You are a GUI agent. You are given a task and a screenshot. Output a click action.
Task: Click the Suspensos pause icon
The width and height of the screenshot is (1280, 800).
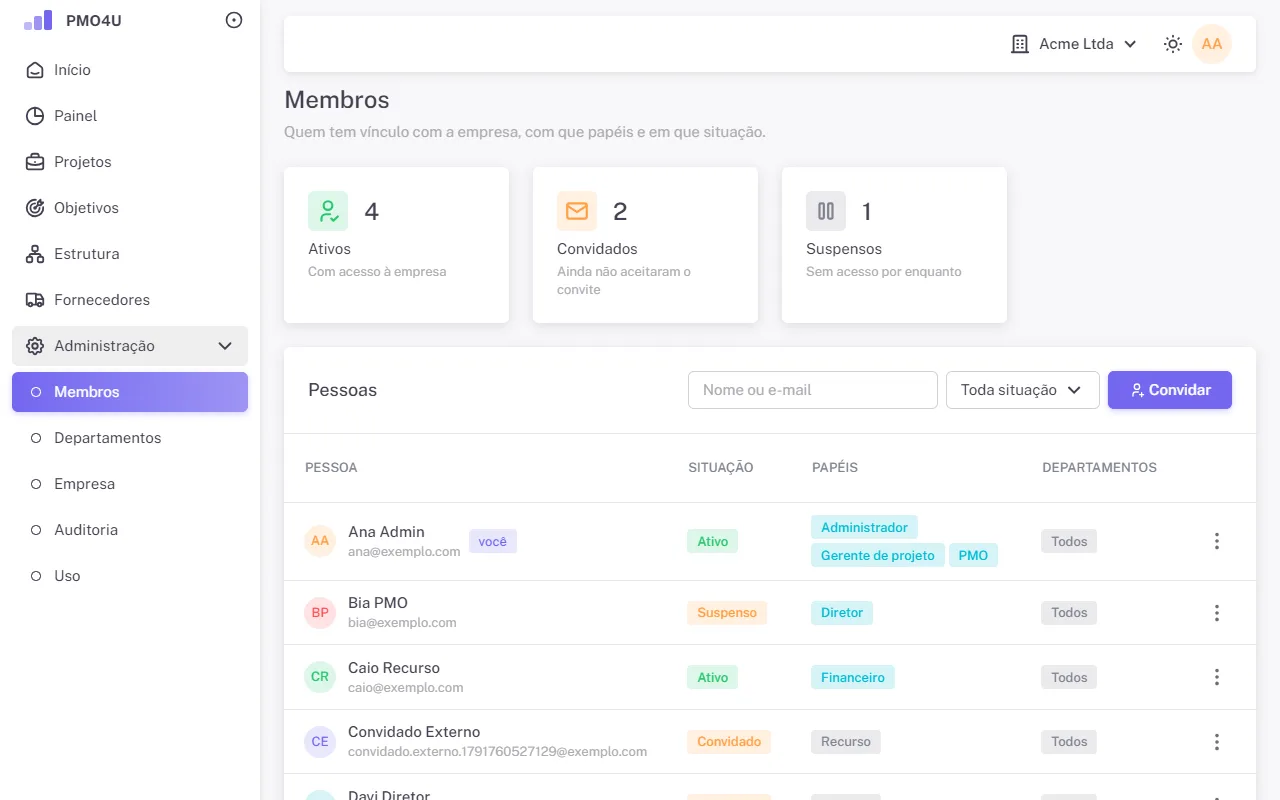coord(826,211)
